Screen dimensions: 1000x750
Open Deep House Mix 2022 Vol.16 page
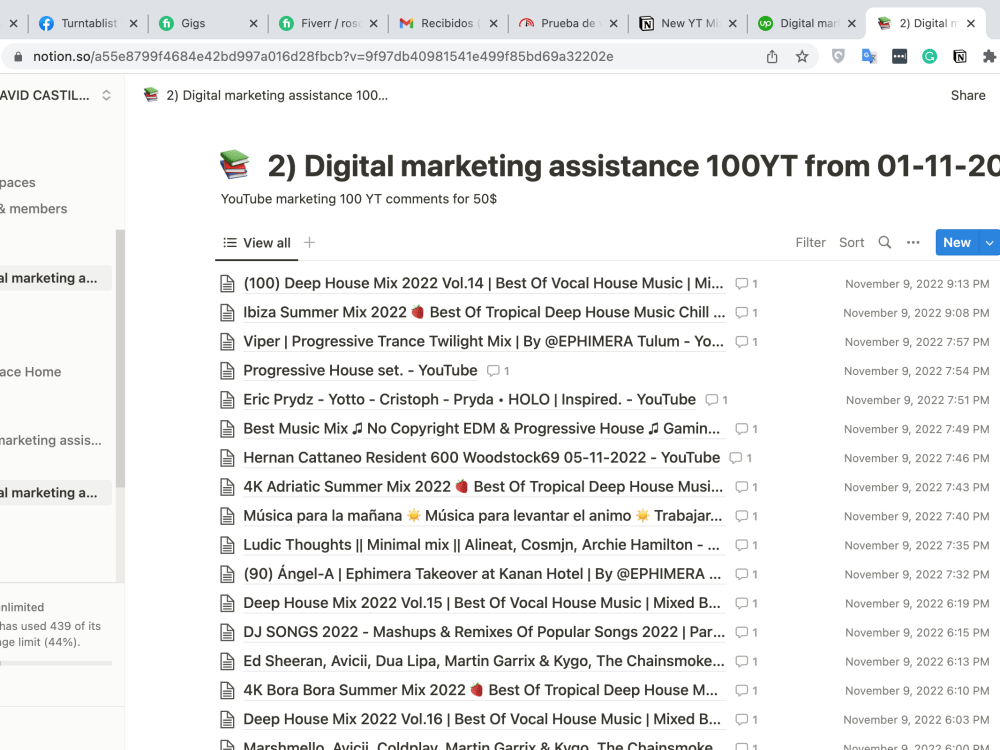(482, 719)
